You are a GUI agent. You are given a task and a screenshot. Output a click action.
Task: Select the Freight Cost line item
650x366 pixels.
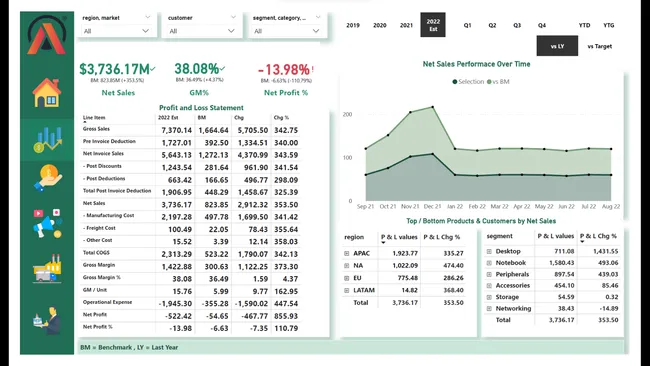[99, 228]
